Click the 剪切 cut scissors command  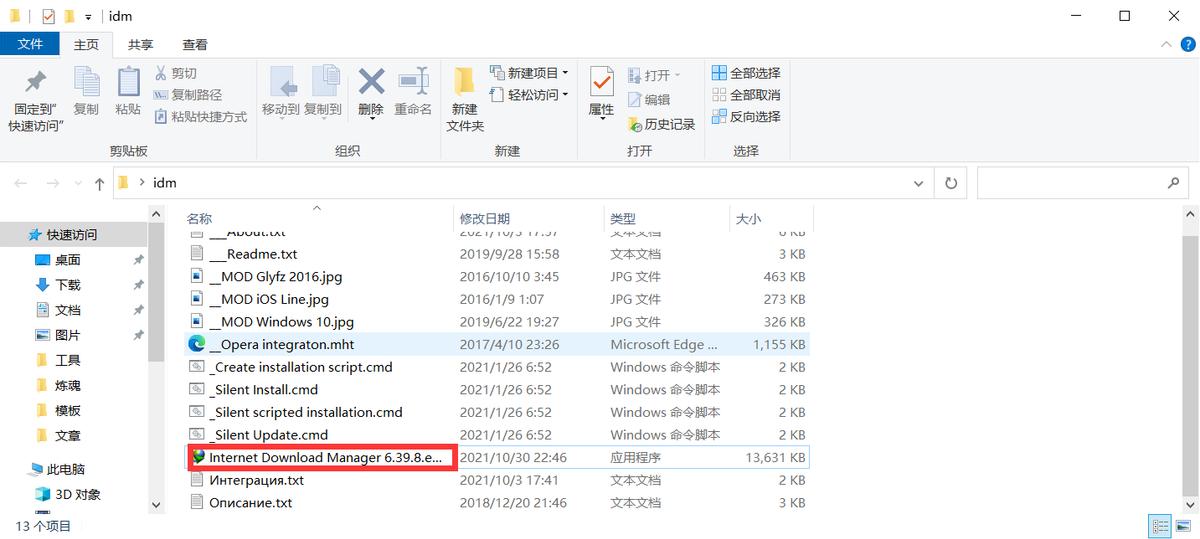(x=176, y=73)
